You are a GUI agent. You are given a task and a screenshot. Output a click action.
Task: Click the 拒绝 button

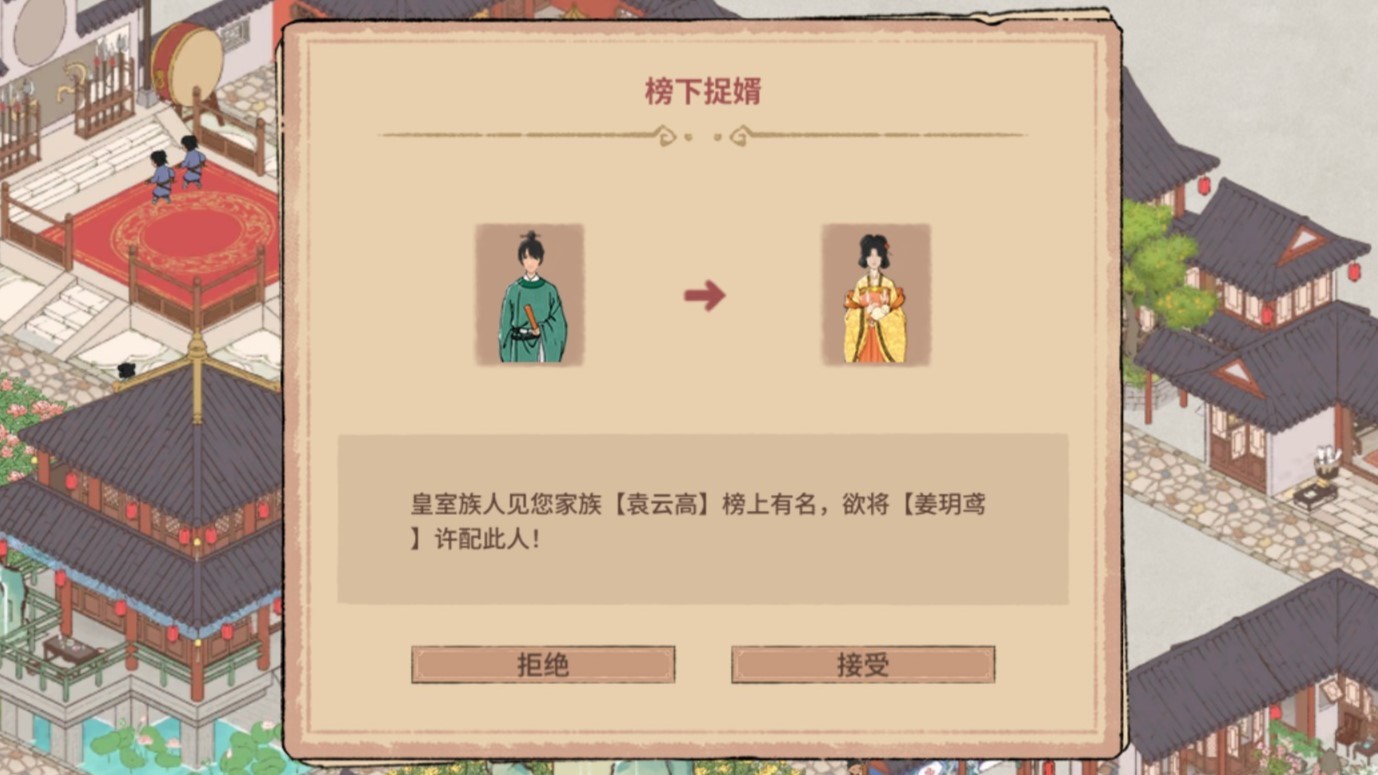[543, 664]
